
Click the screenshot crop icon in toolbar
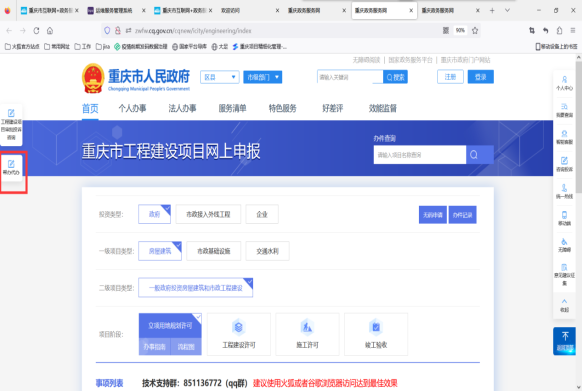click(x=532, y=31)
